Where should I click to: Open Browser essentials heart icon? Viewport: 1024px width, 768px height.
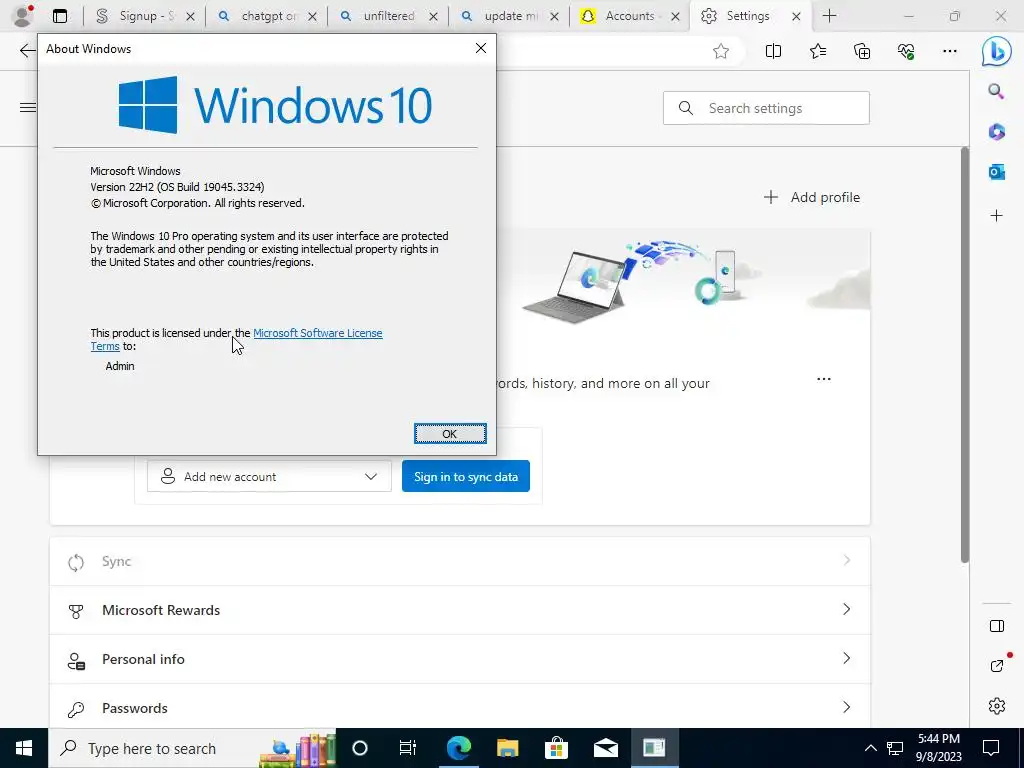click(x=906, y=52)
